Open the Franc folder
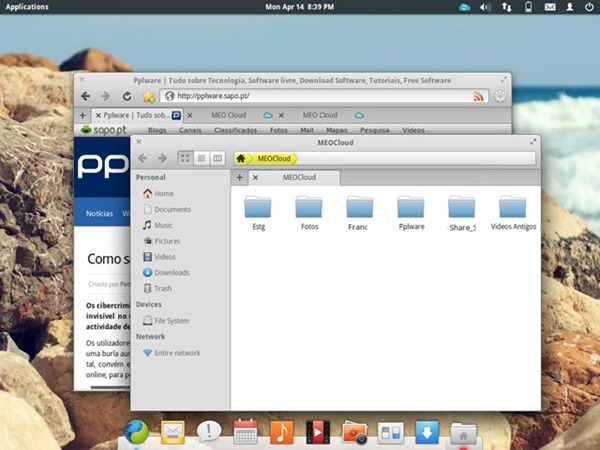Viewport: 600px width, 450px height. 359,213
